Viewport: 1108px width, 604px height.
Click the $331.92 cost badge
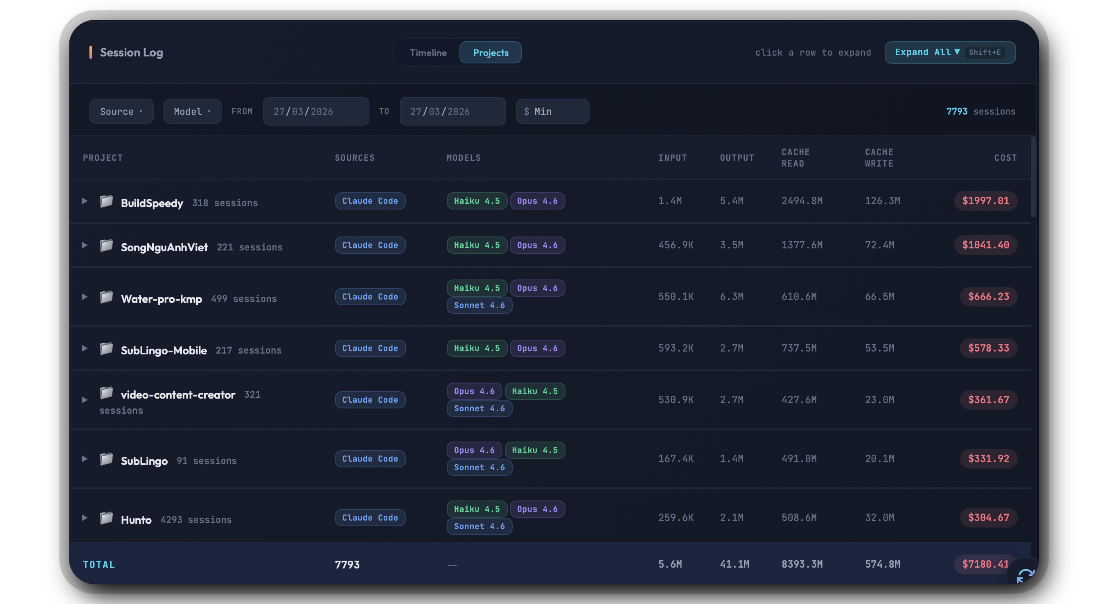(x=989, y=458)
